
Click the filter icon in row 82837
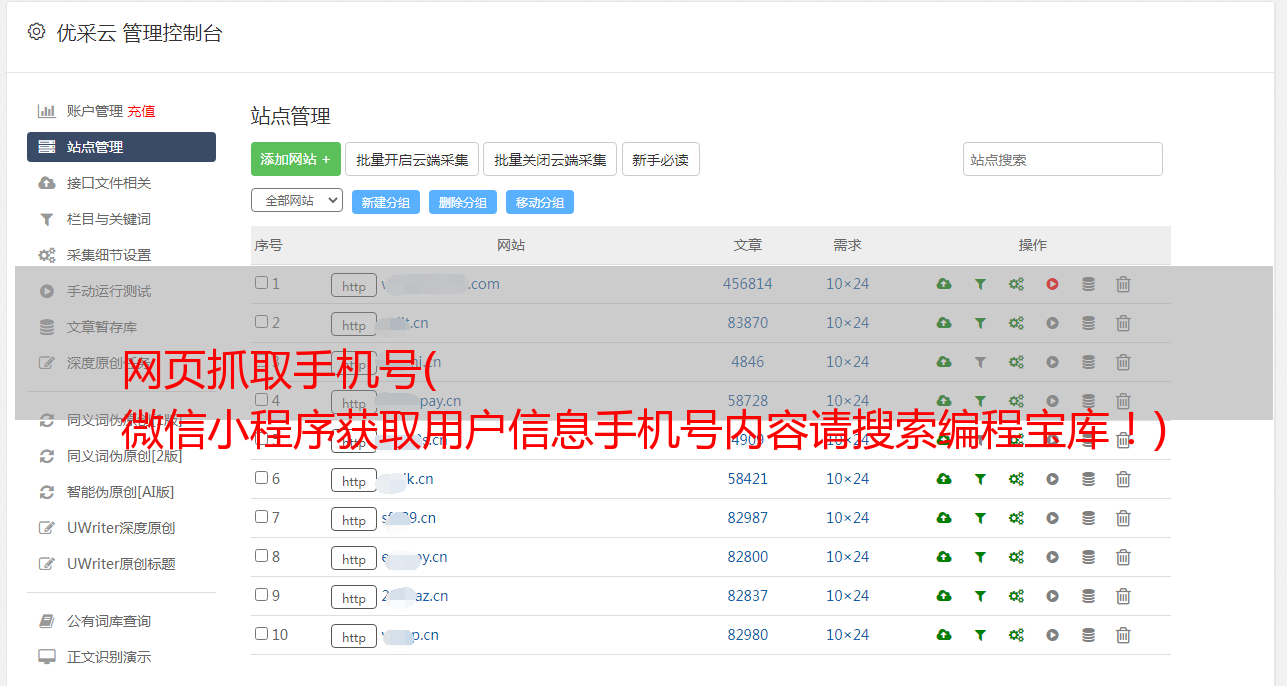coord(980,596)
